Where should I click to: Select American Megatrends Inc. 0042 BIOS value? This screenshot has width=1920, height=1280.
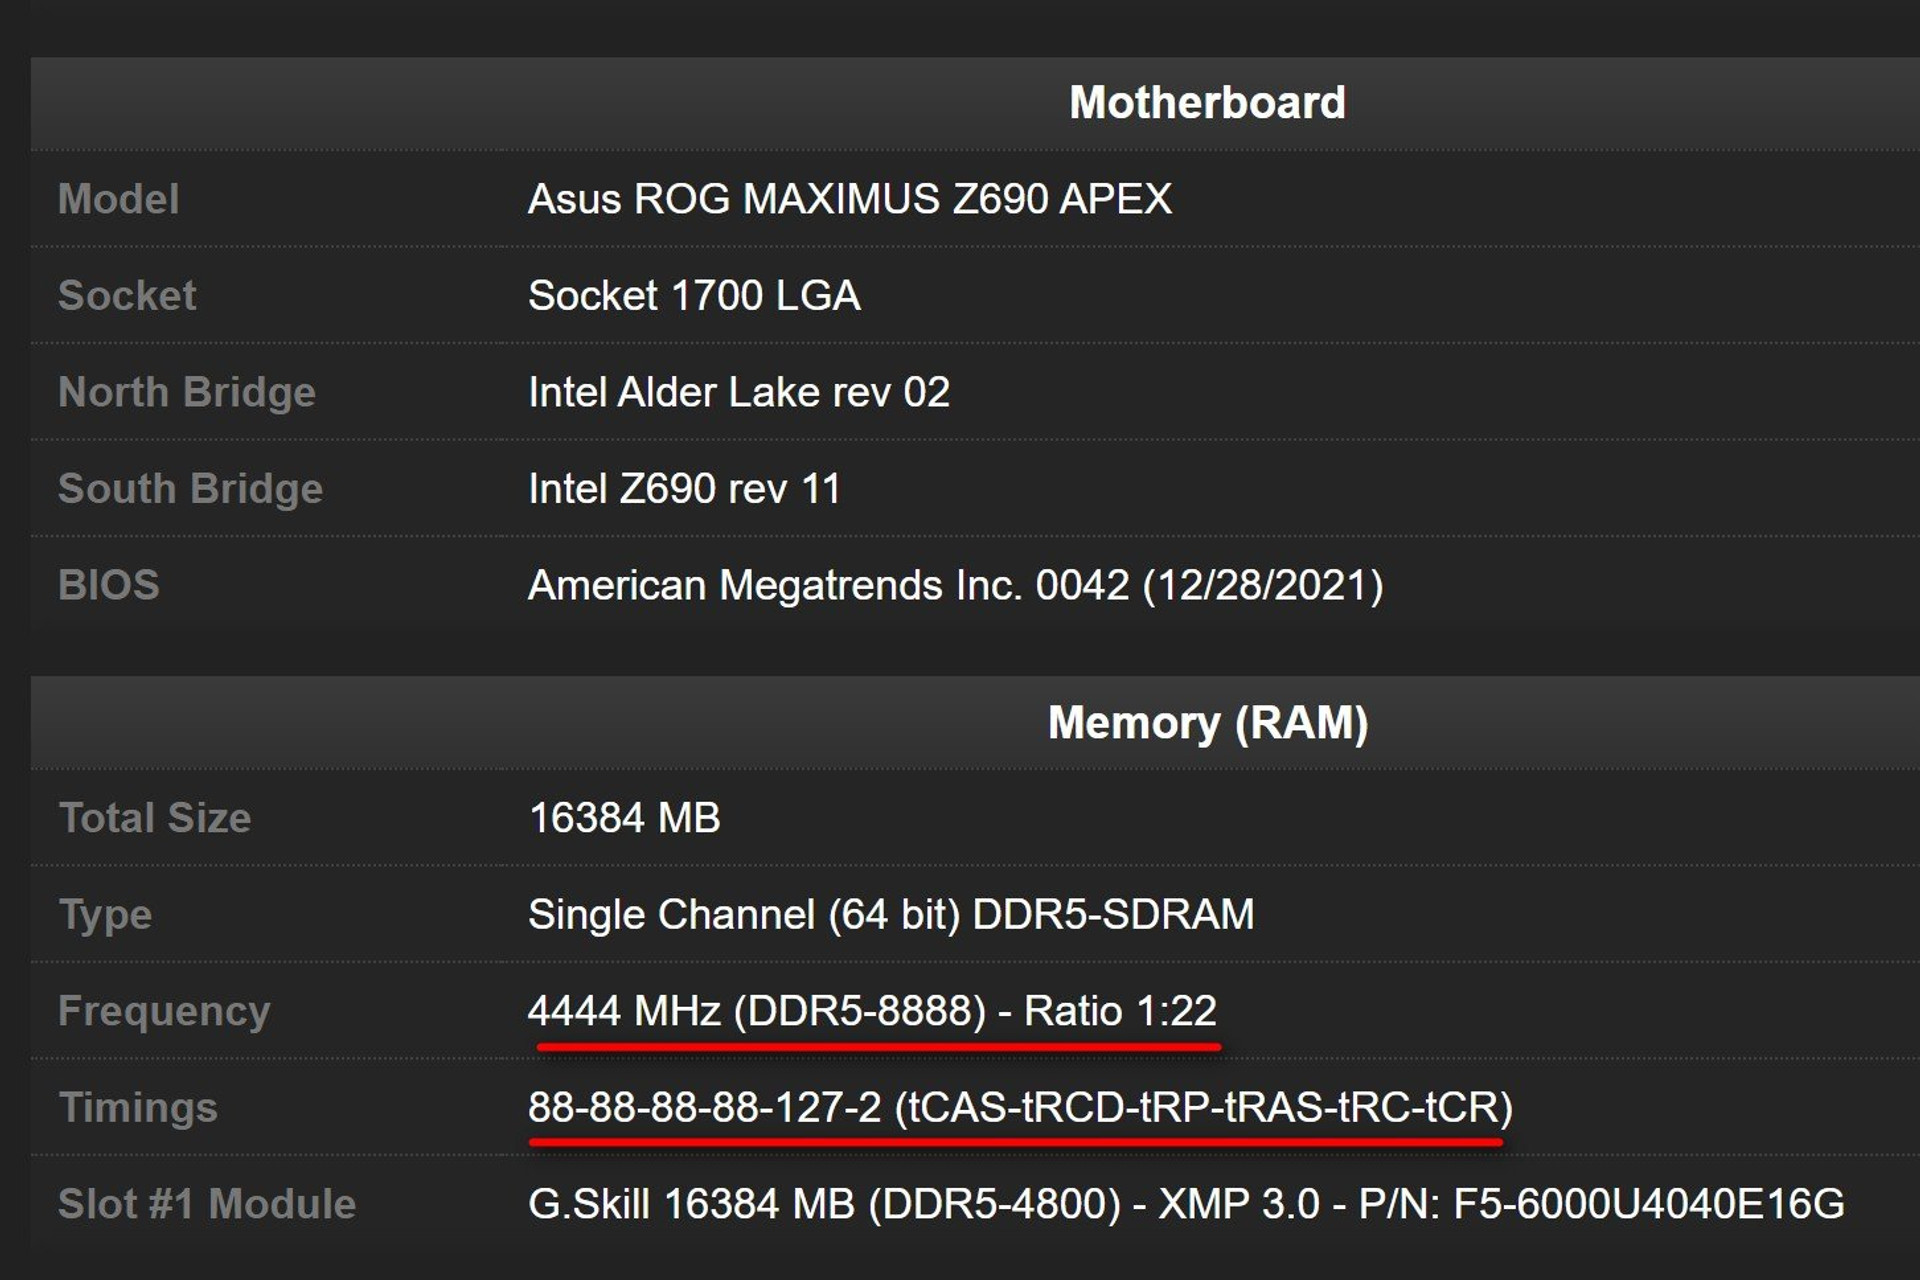coord(956,585)
